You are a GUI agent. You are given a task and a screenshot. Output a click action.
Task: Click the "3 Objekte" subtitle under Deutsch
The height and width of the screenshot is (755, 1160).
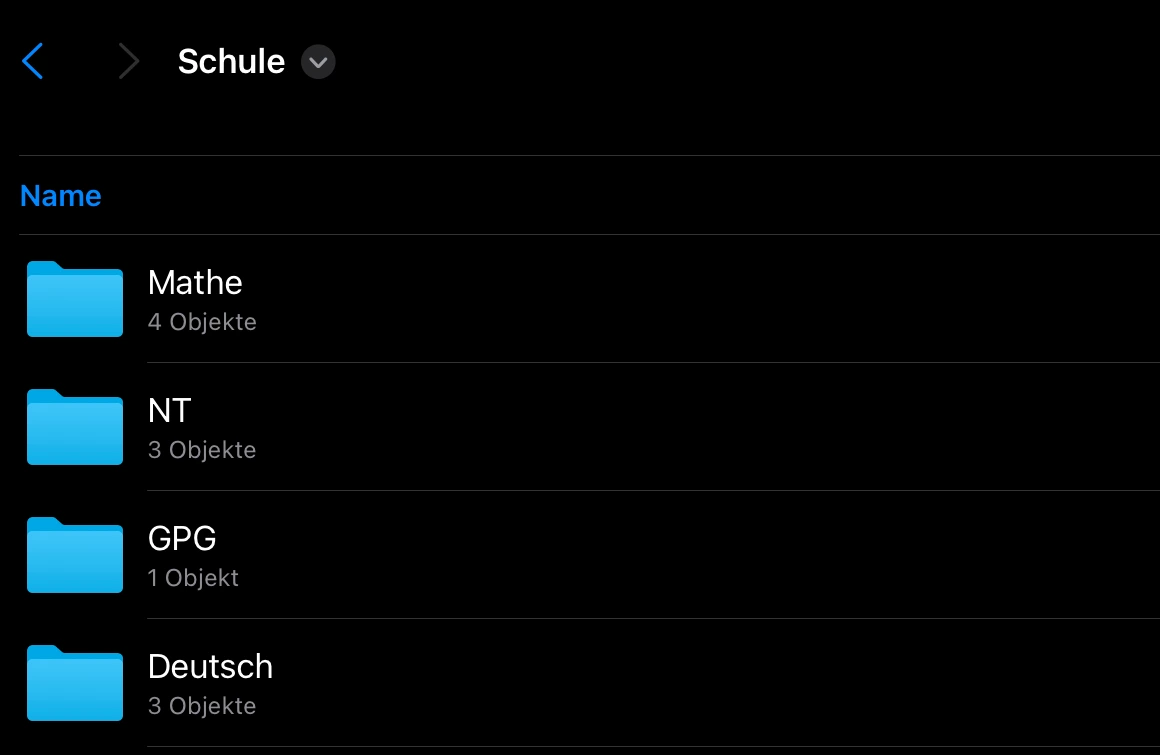[202, 706]
